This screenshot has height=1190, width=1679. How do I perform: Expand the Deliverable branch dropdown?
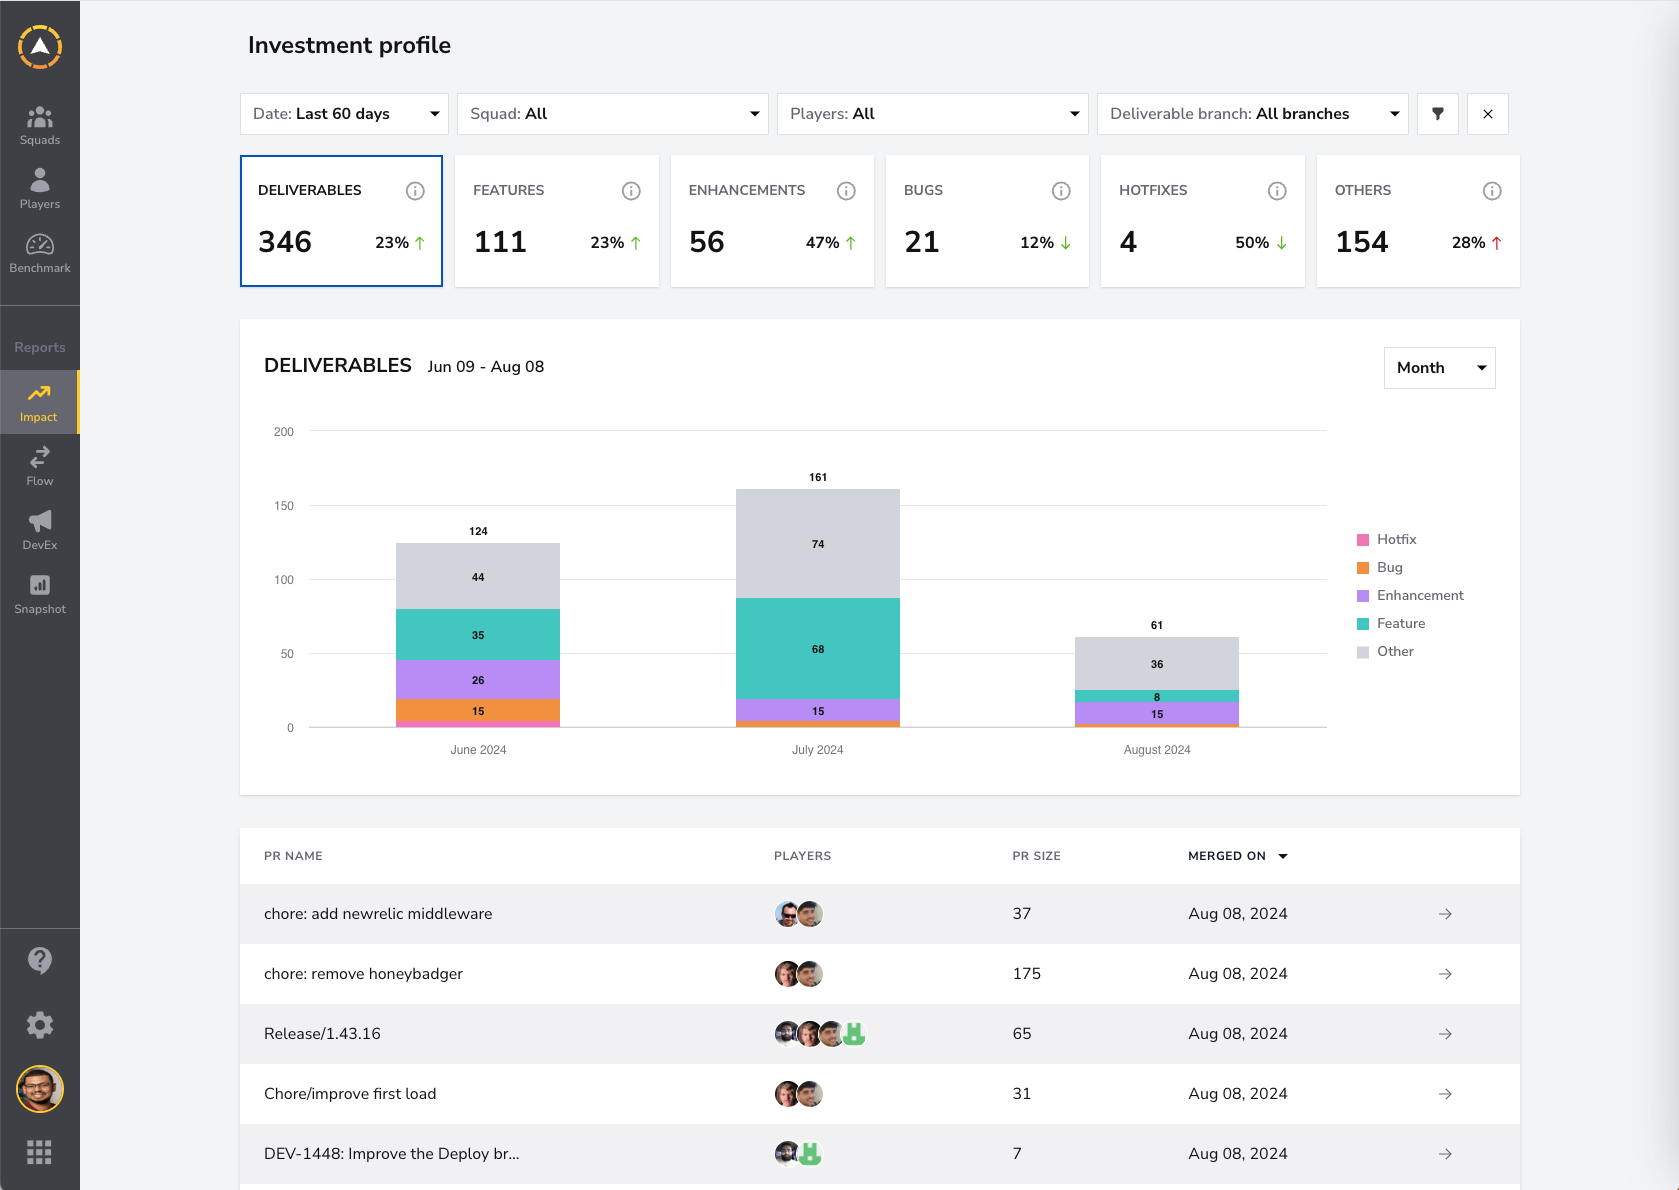coord(1253,114)
